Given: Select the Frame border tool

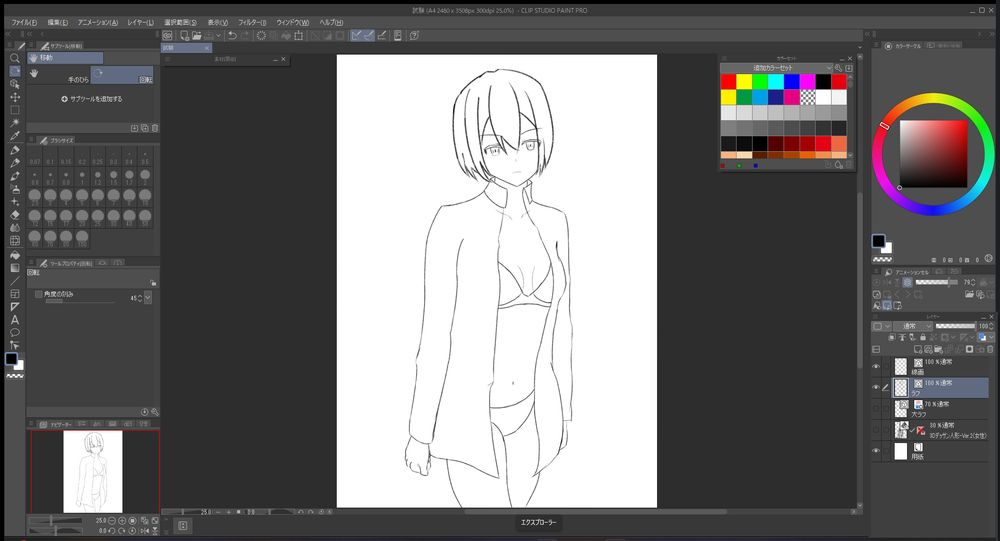Looking at the screenshot, I should coord(15,294).
